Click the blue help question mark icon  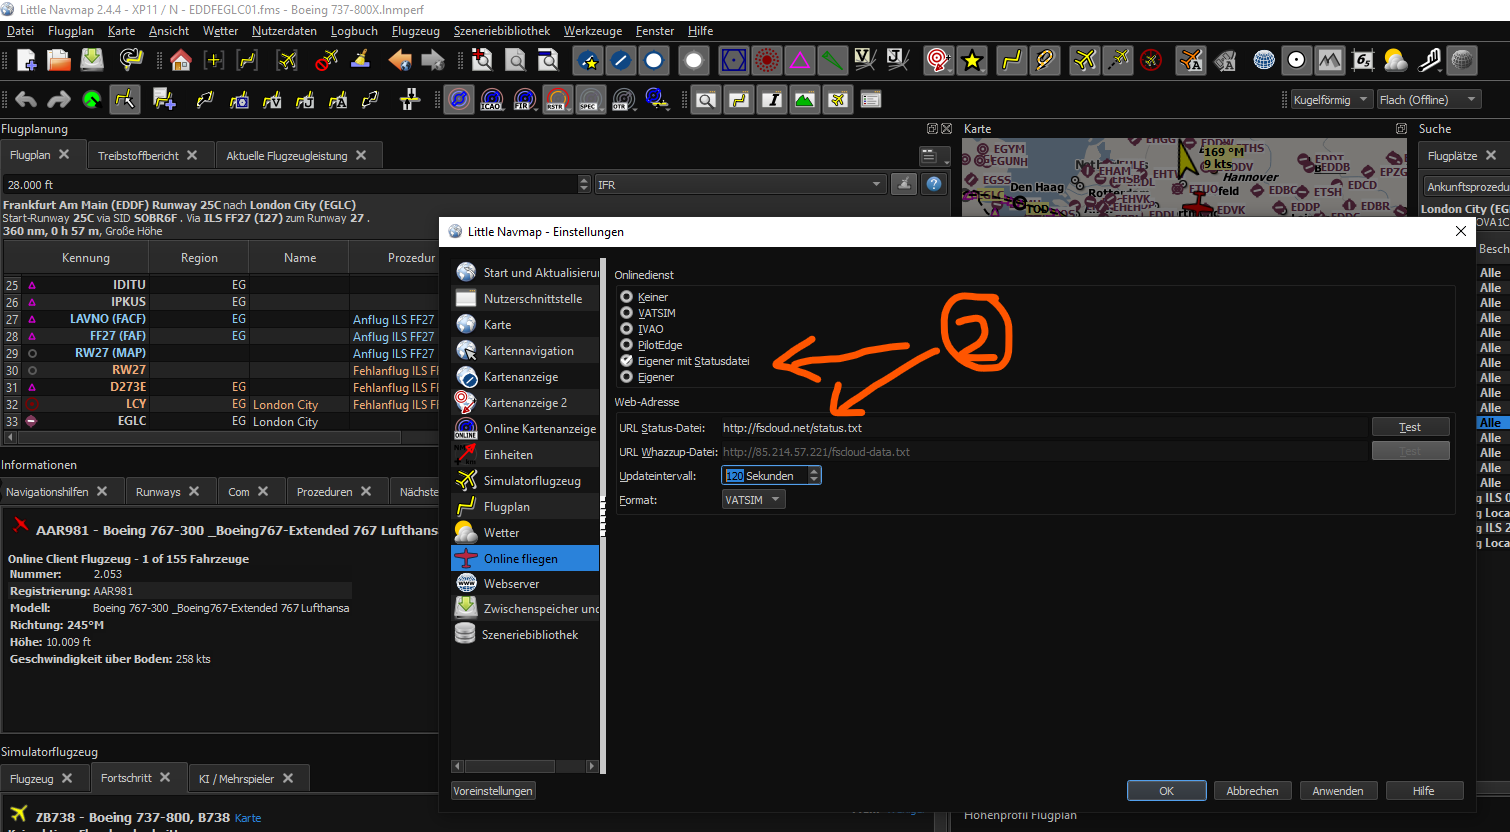click(x=934, y=184)
